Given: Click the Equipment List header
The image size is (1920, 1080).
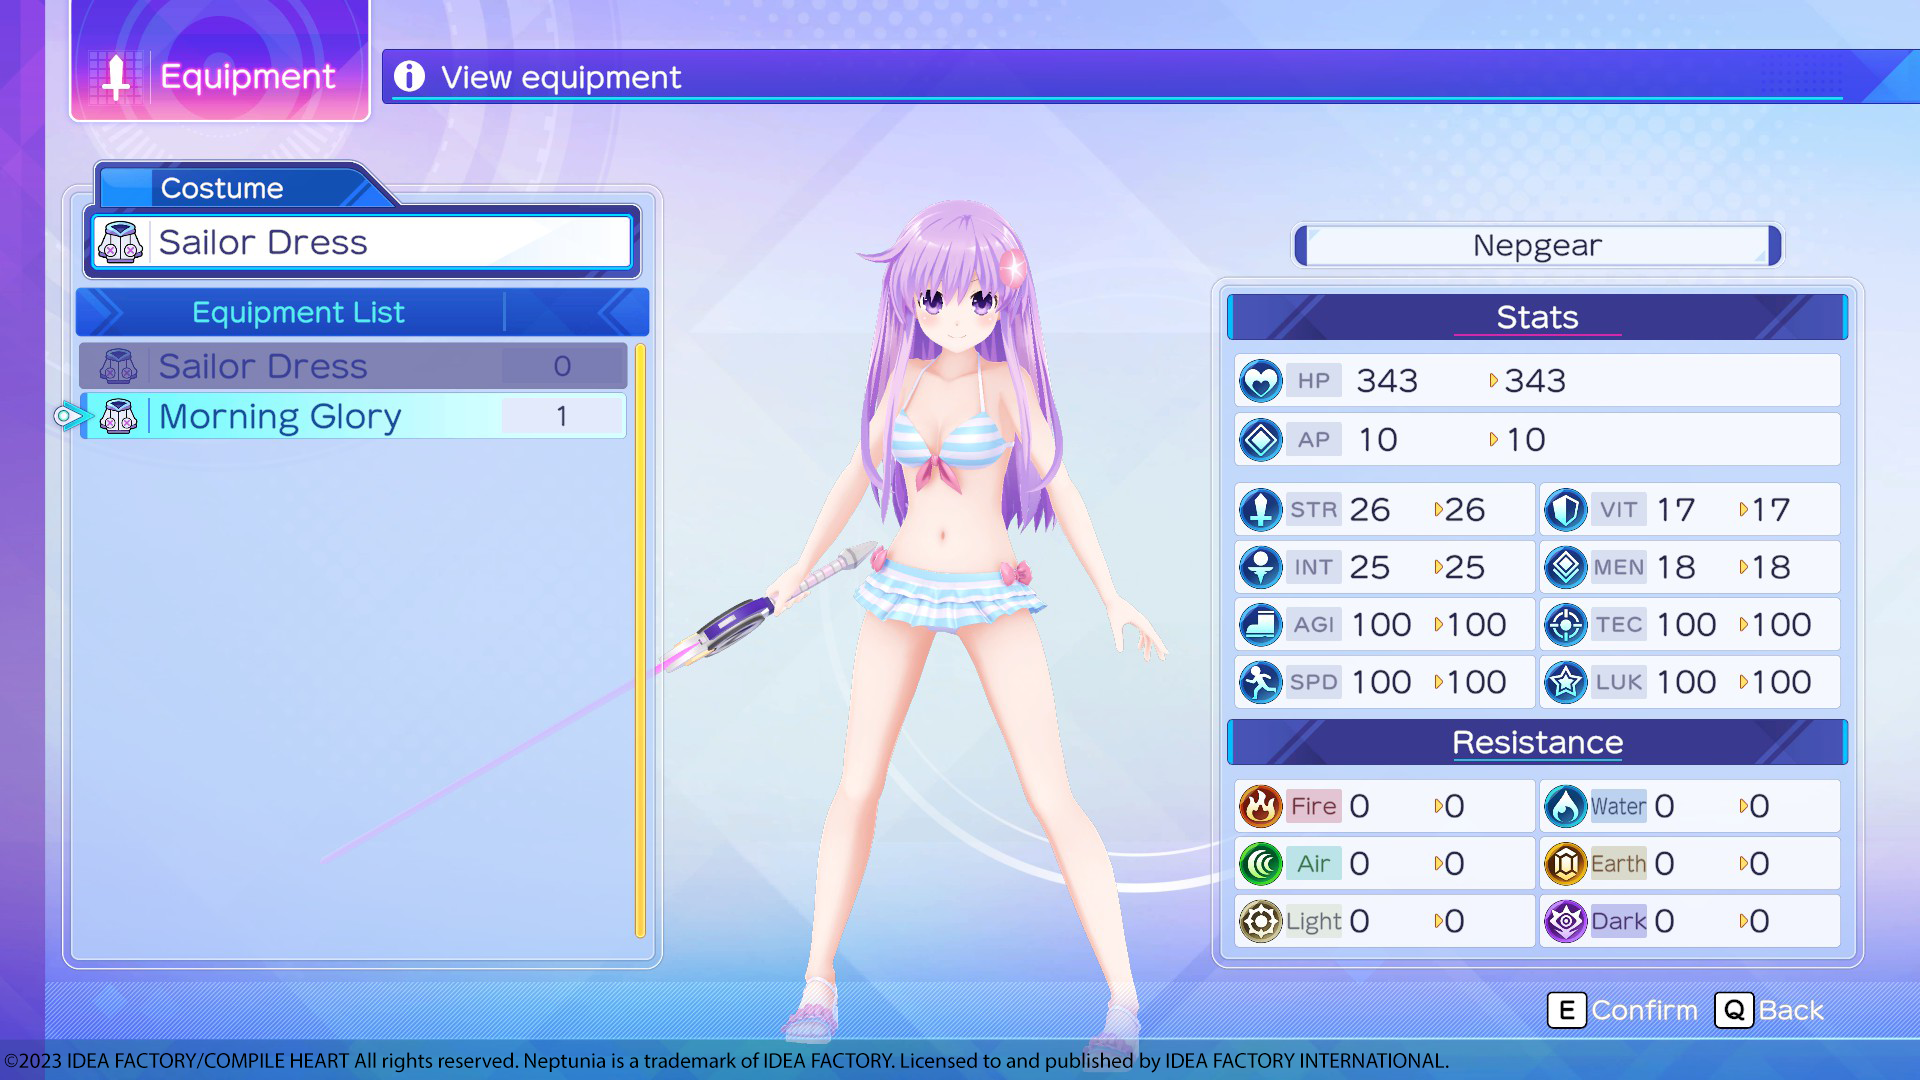Looking at the screenshot, I should tap(362, 313).
